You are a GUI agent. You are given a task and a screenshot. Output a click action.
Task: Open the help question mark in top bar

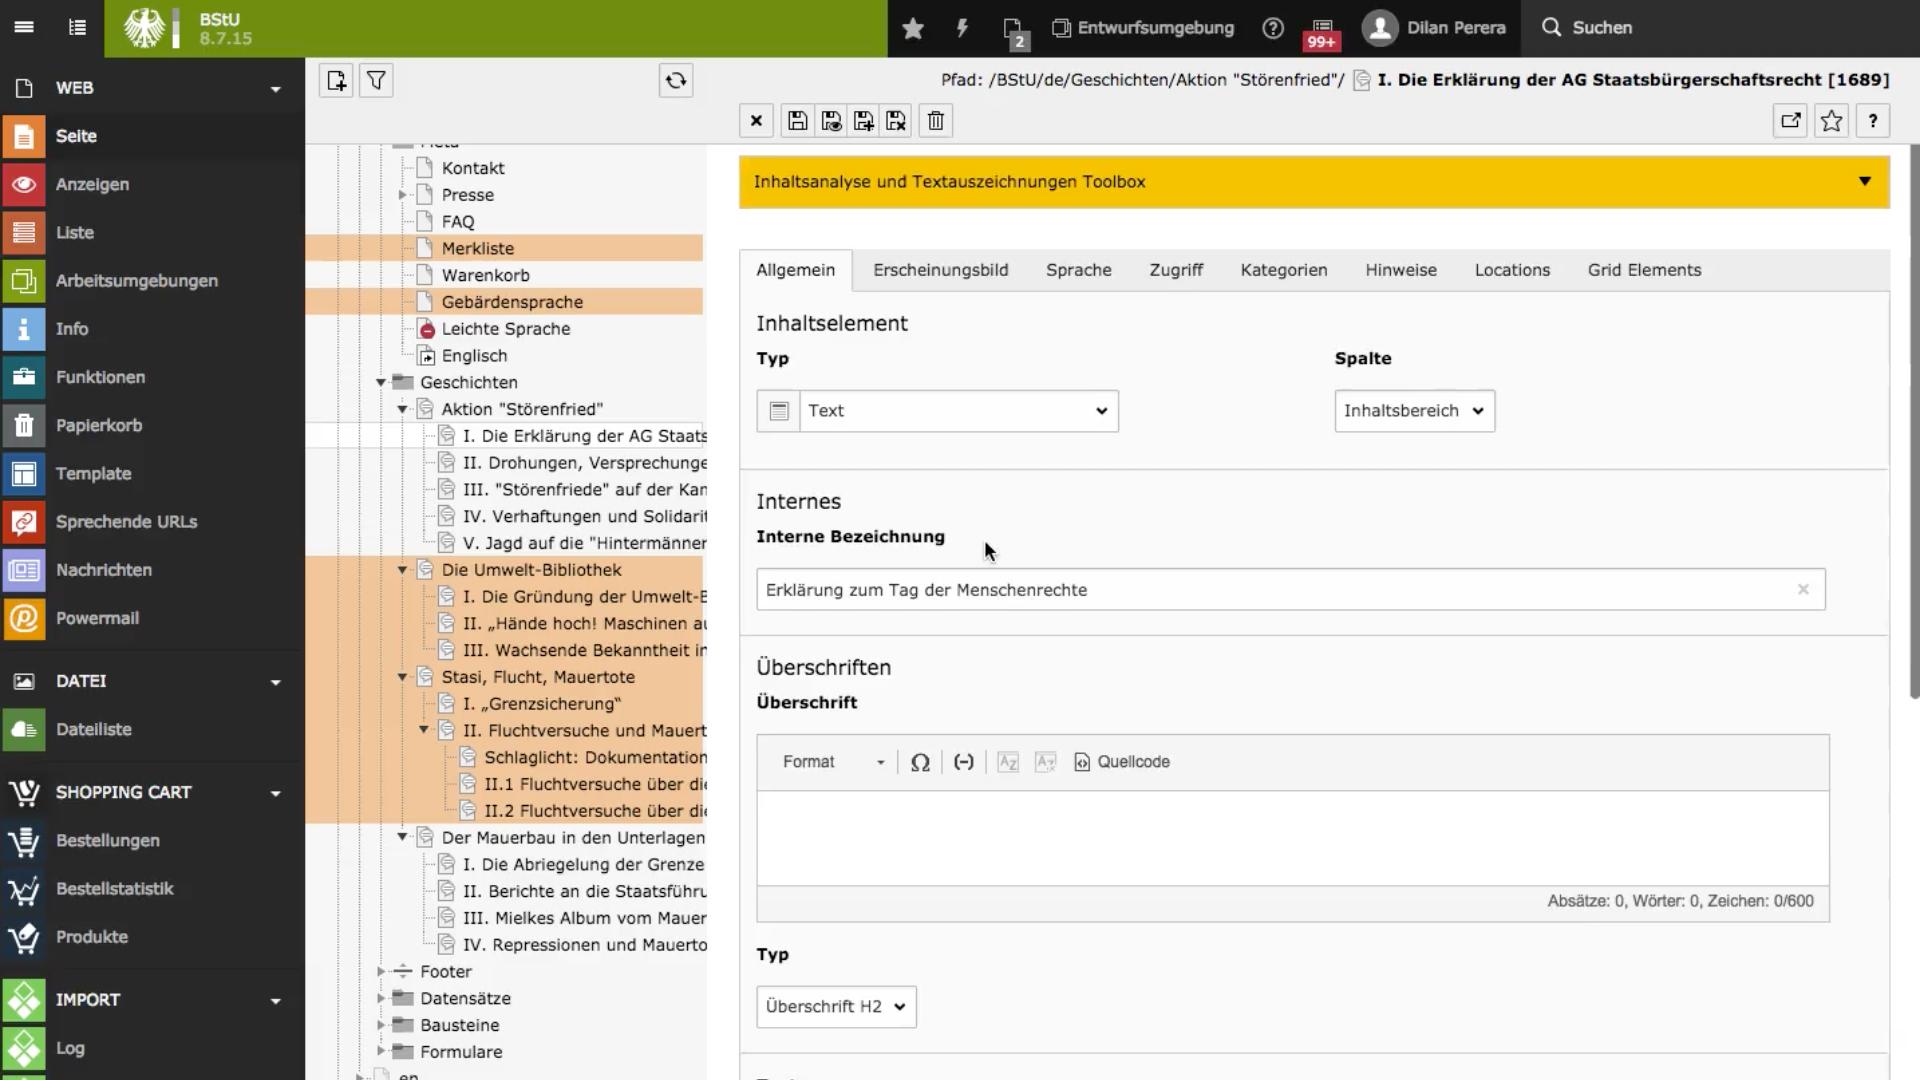click(1272, 28)
